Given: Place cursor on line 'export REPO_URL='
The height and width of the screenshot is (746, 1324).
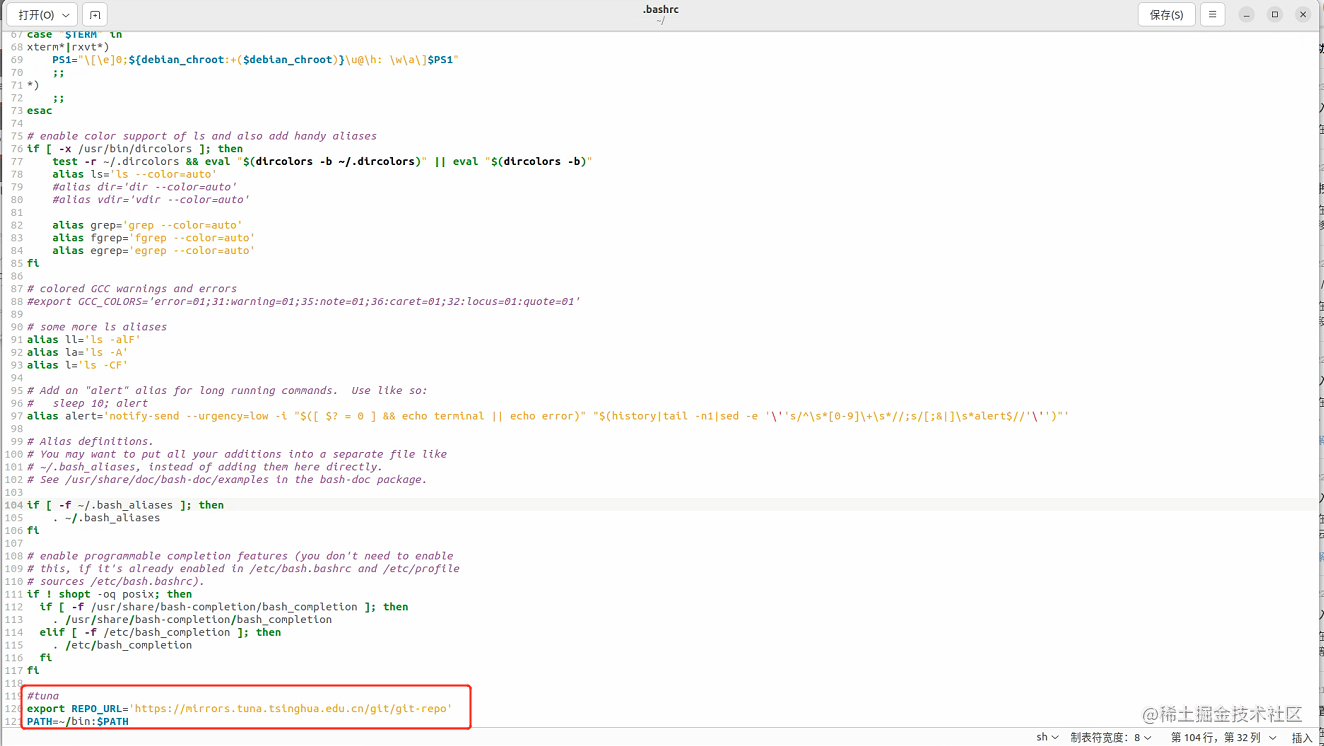Looking at the screenshot, I should (x=240, y=708).
